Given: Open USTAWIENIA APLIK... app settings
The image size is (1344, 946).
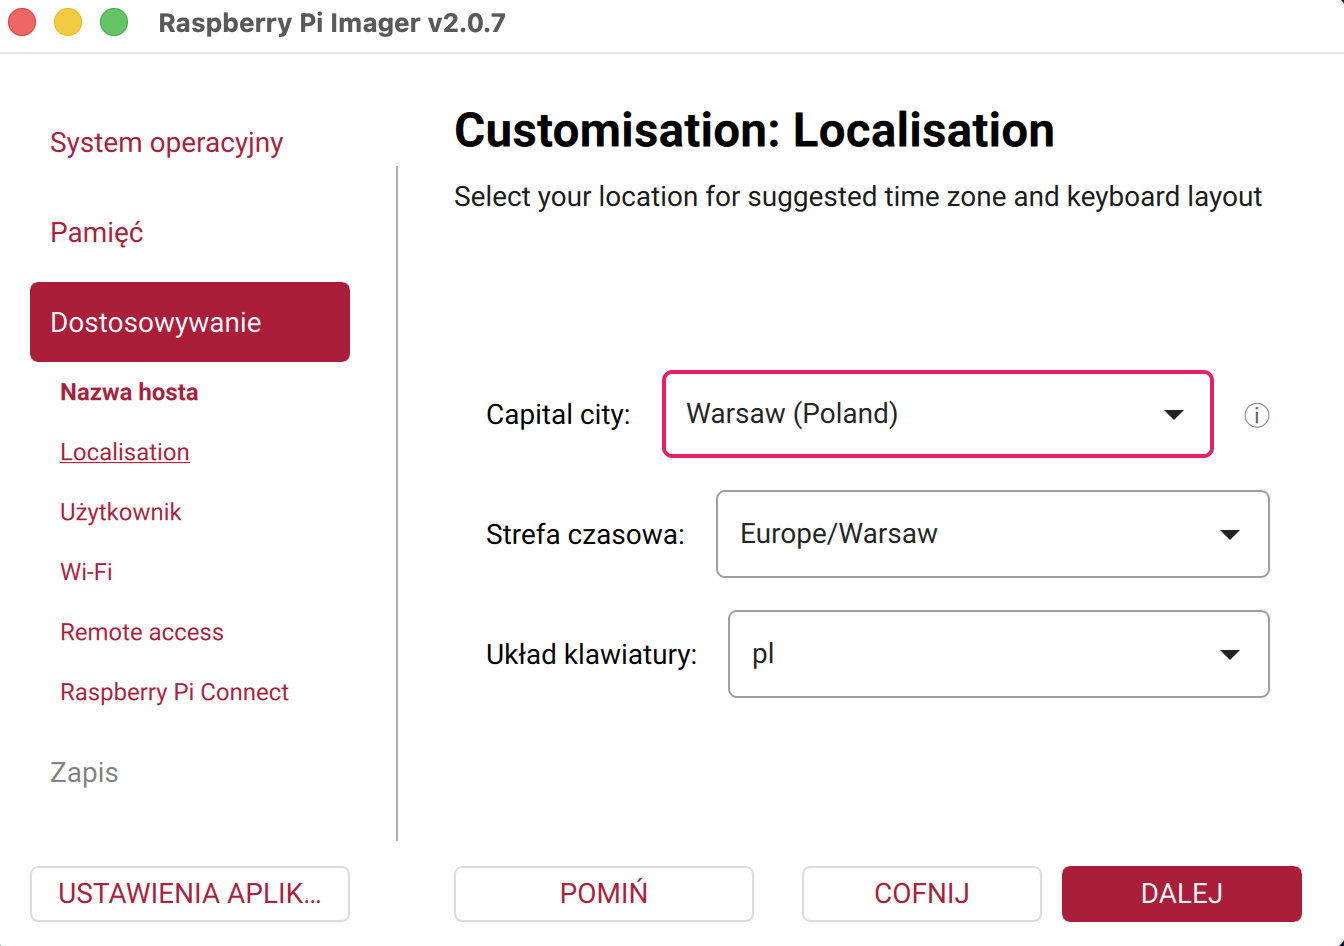Looking at the screenshot, I should (x=190, y=893).
